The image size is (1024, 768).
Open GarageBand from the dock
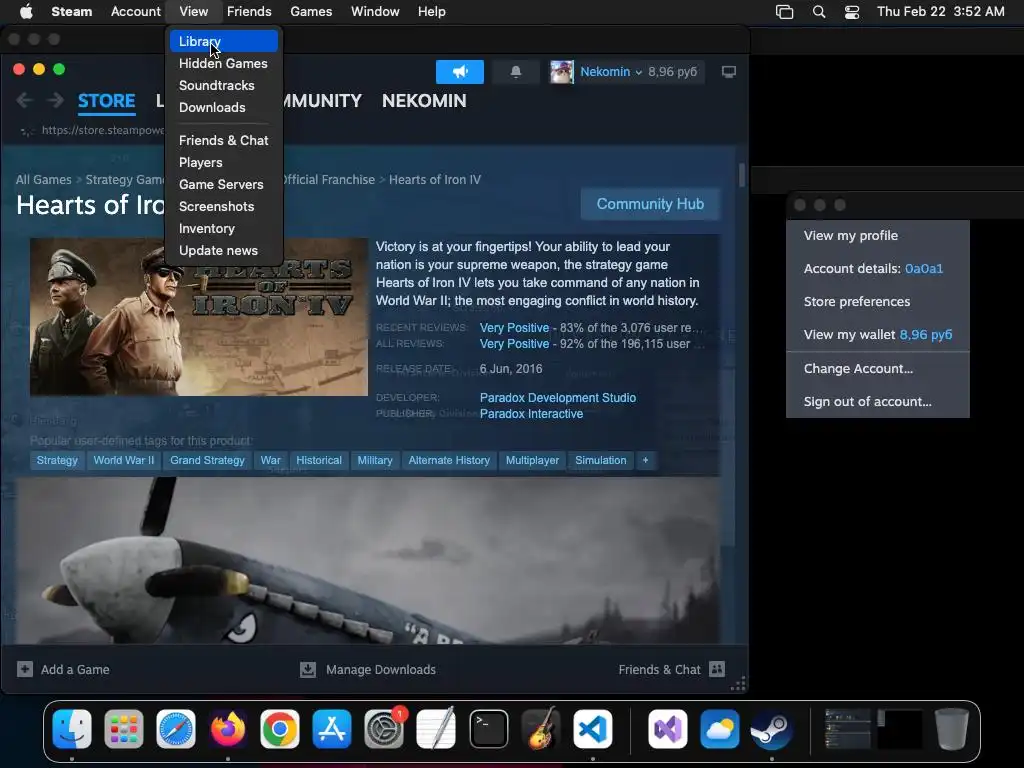[541, 729]
